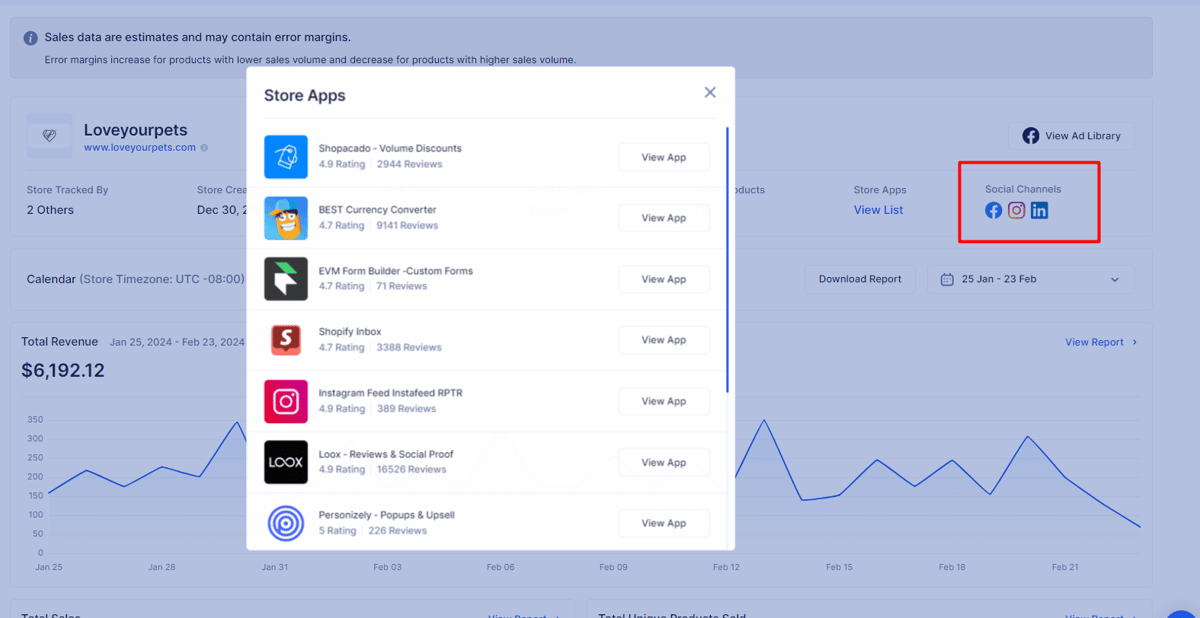Screen dimensions: 1200x618
Task: Click the Instagram Feed Instafeed app icon
Action: pos(286,401)
